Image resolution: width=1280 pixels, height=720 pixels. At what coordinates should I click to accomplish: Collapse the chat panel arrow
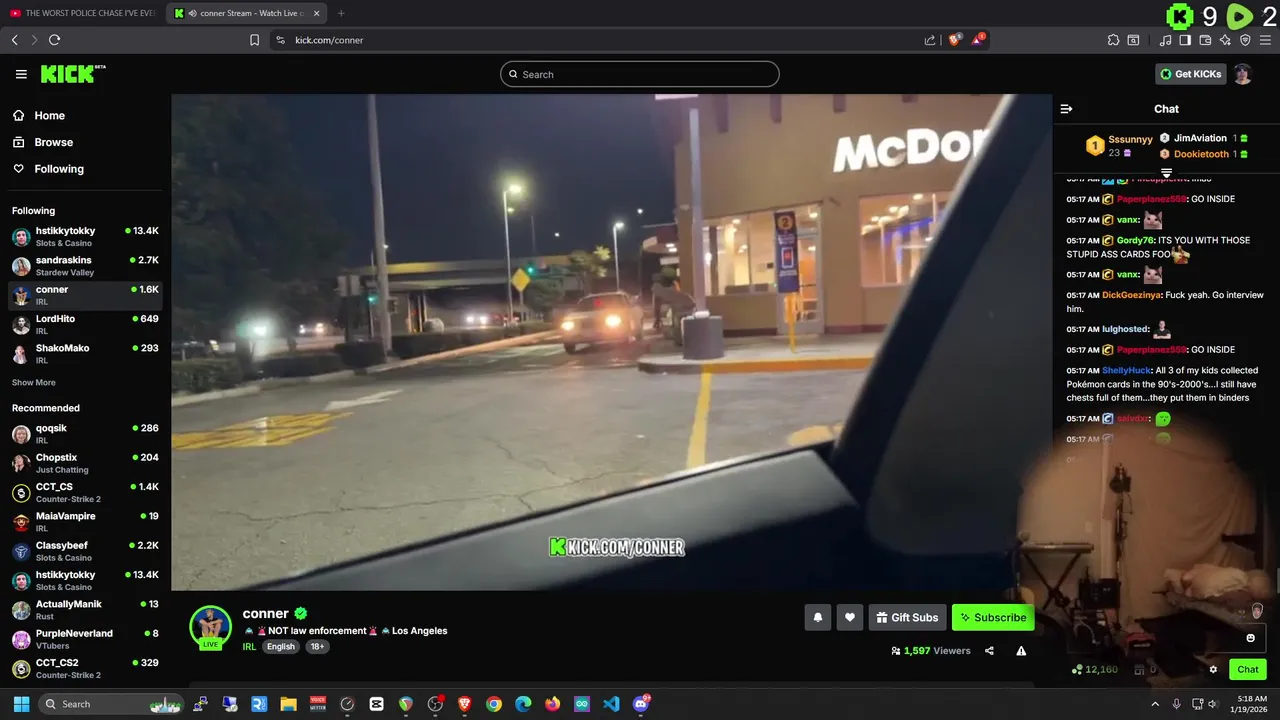(x=1066, y=109)
